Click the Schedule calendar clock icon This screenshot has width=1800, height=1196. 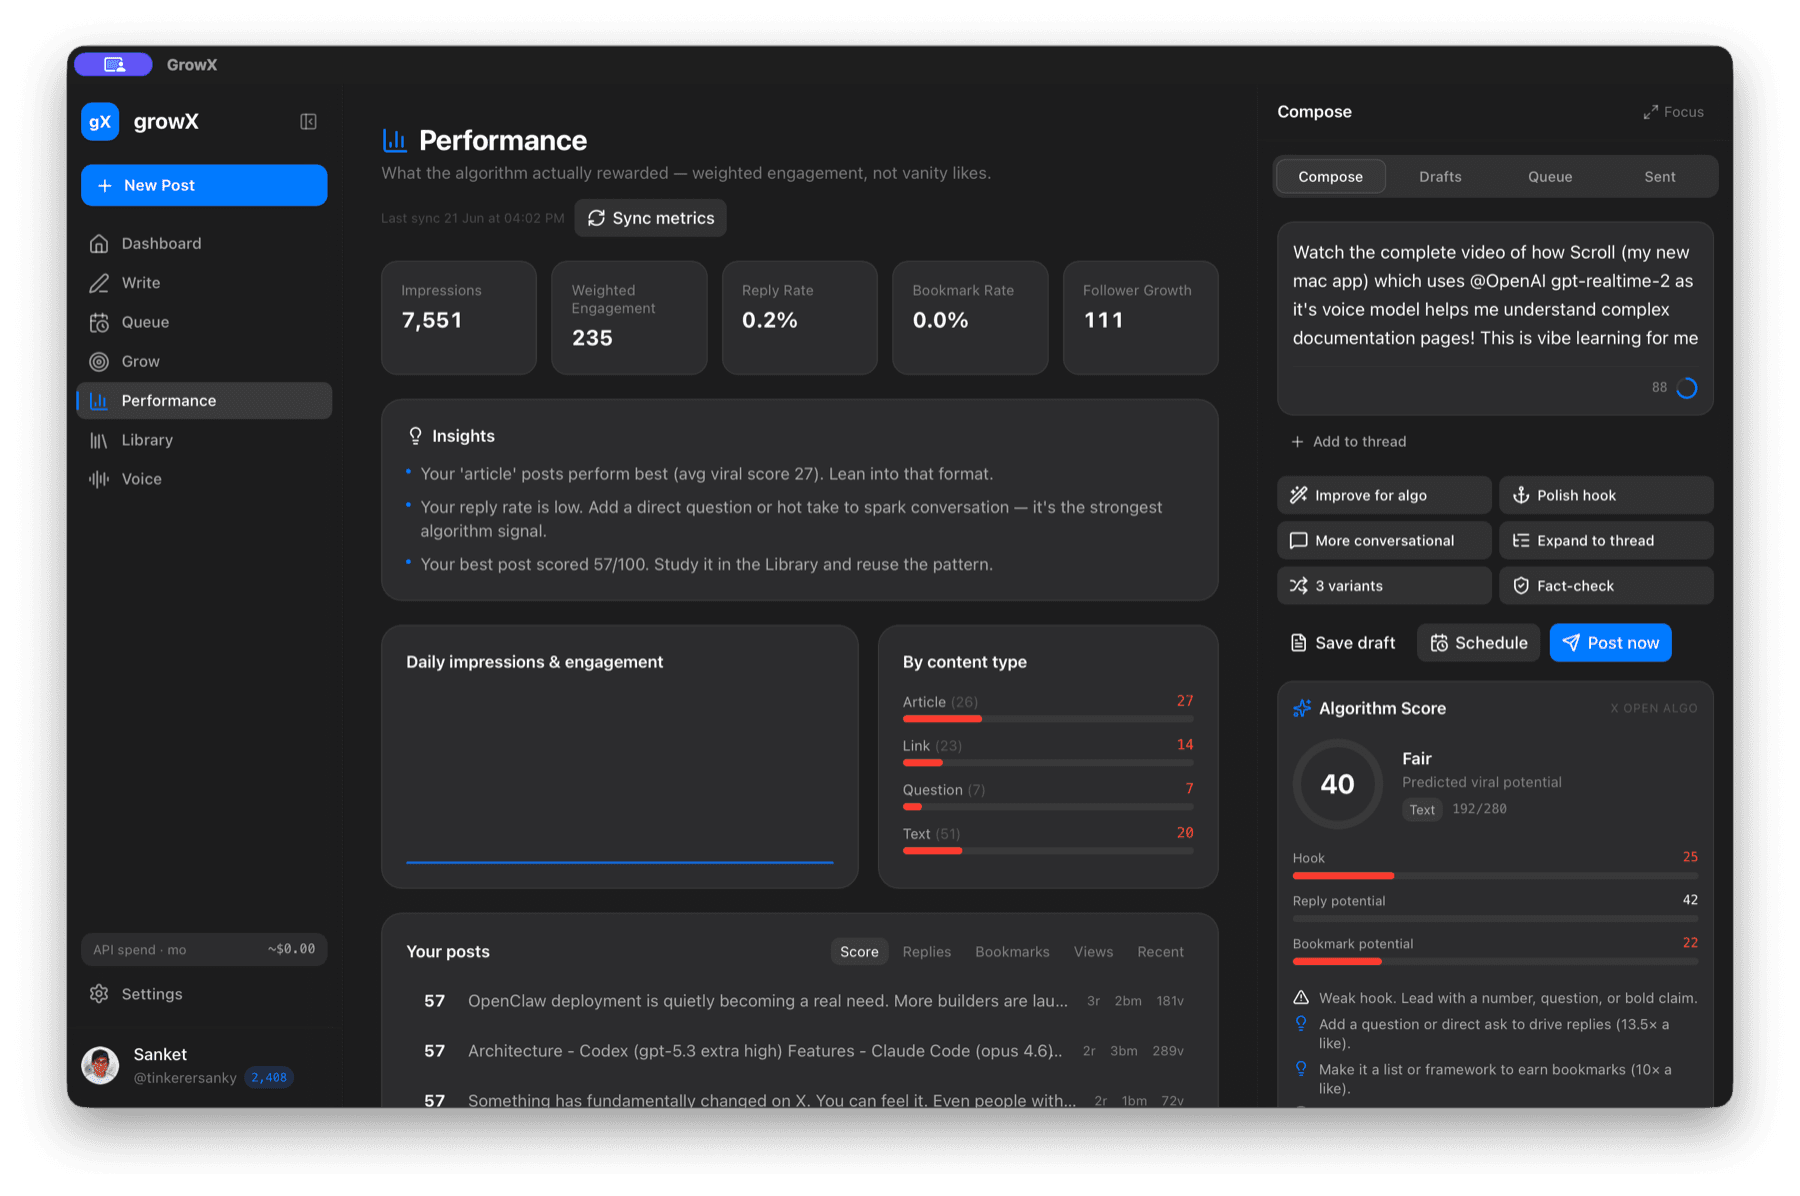[x=1439, y=643]
